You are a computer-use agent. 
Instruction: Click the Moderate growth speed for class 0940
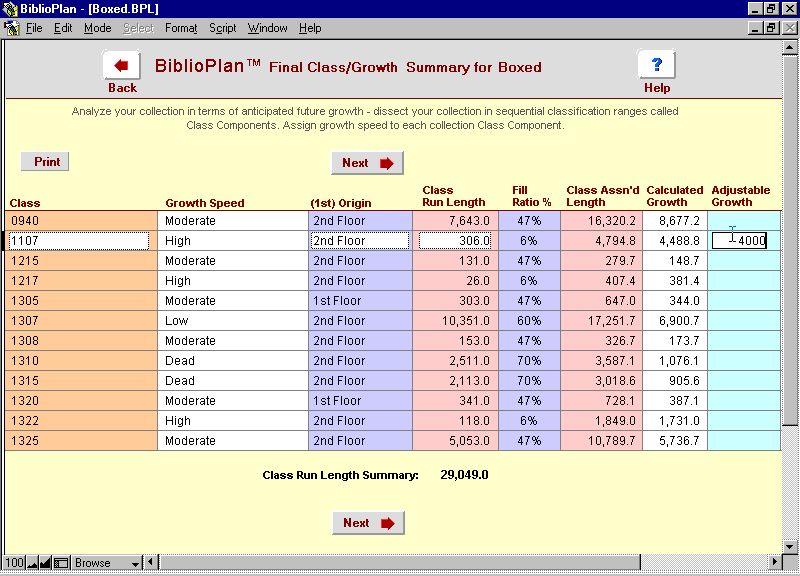tap(233, 221)
